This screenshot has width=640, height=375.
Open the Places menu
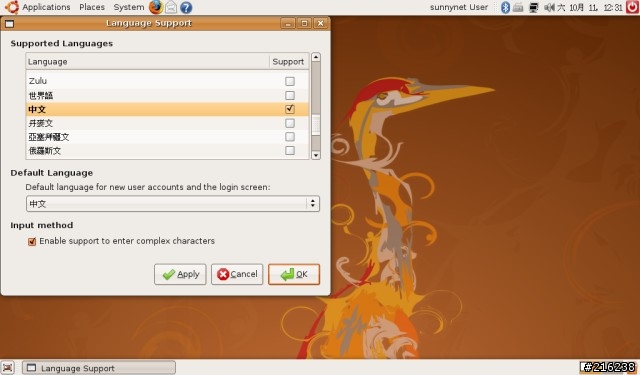click(92, 7)
